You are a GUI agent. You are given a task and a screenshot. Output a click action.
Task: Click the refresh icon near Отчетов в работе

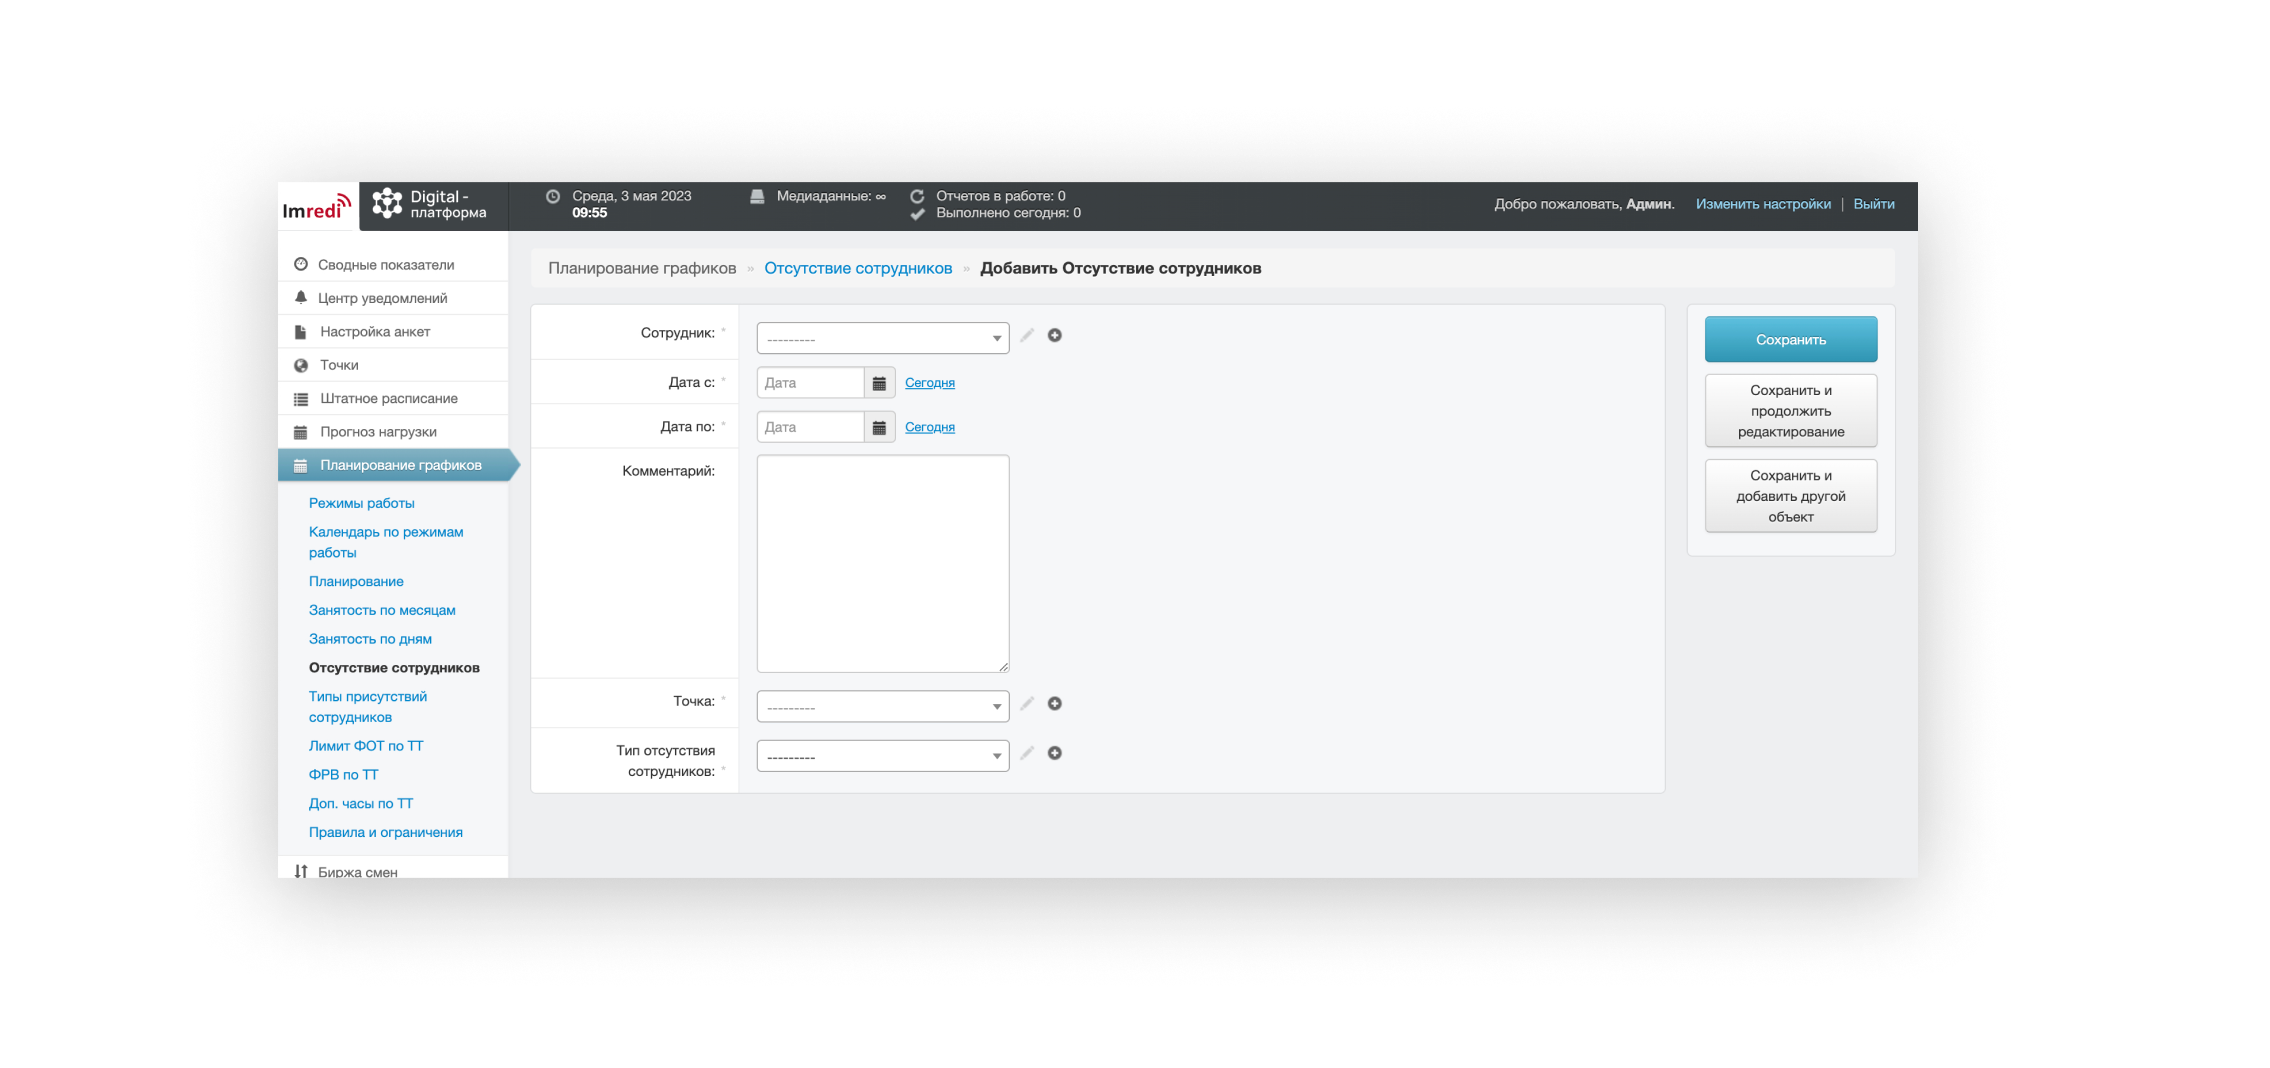[917, 196]
